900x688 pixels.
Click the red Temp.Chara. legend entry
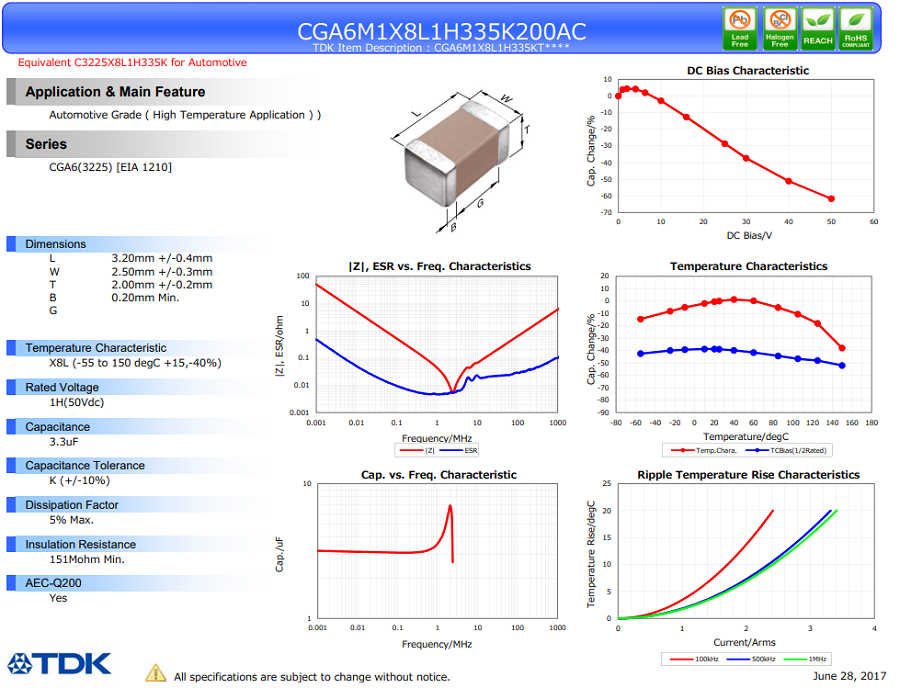(704, 450)
